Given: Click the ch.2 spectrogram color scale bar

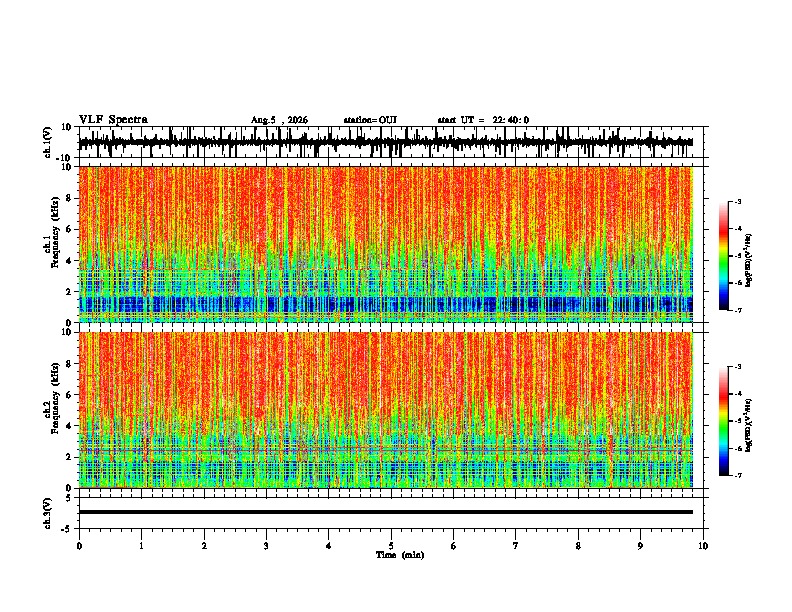Looking at the screenshot, I should (723, 421).
